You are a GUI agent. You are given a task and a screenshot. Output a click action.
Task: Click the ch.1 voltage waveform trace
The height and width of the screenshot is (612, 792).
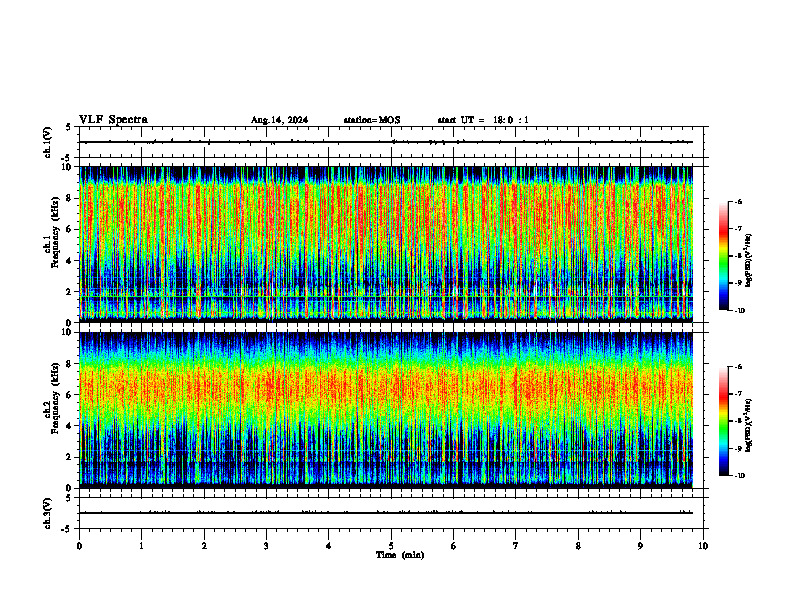[386, 142]
